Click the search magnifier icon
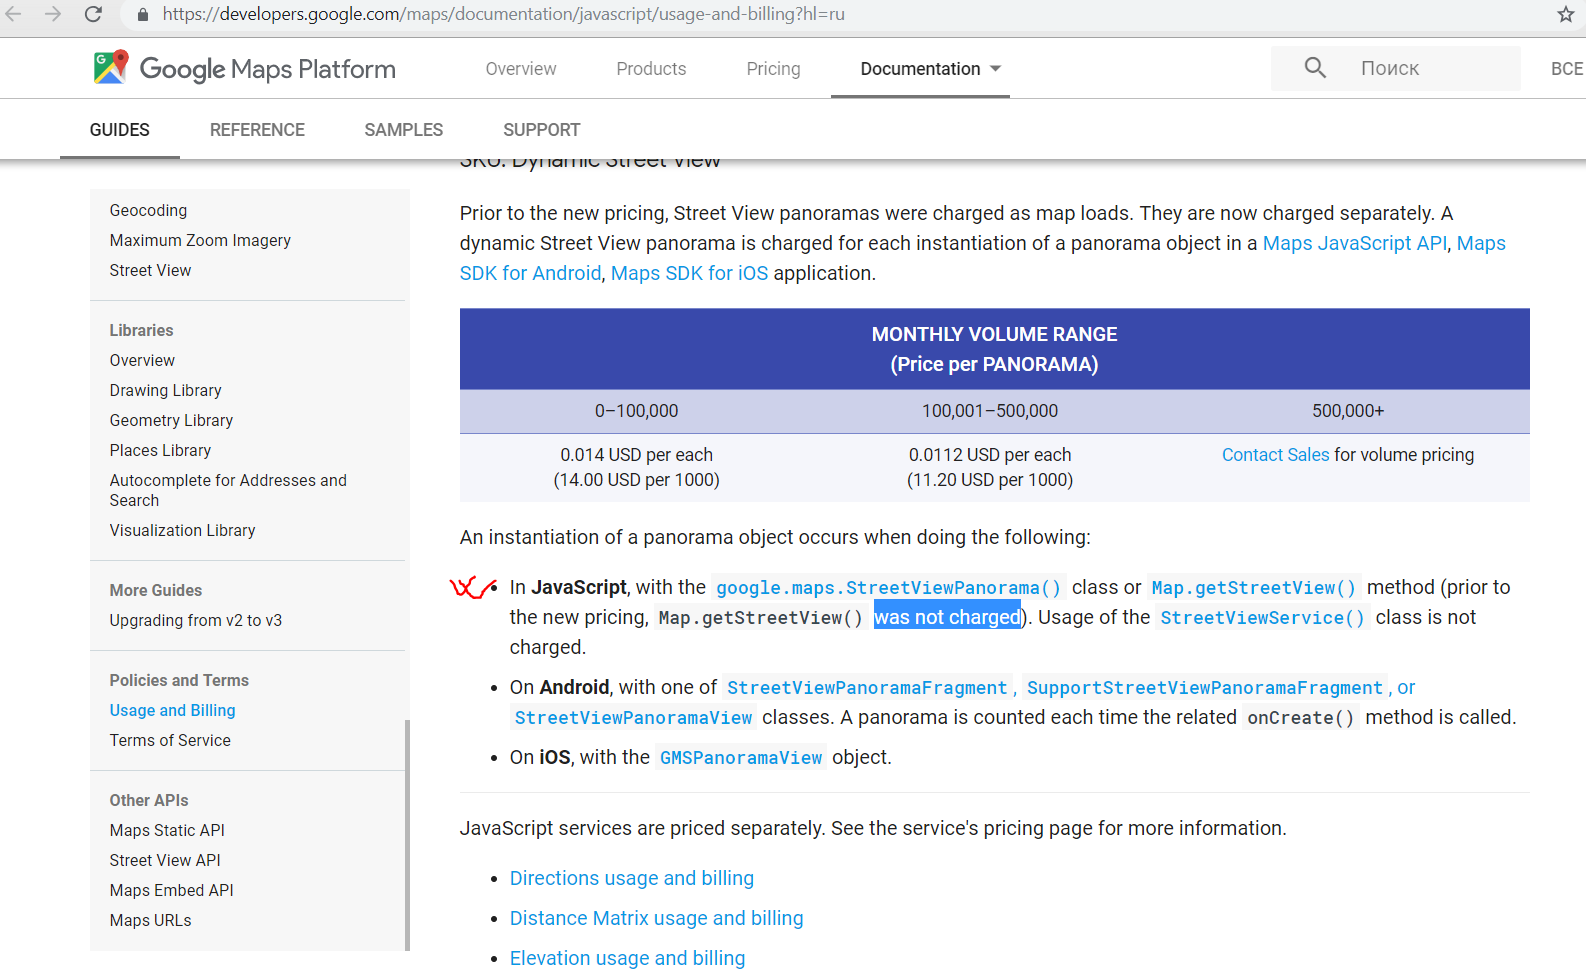The width and height of the screenshot is (1586, 976). pos(1315,68)
